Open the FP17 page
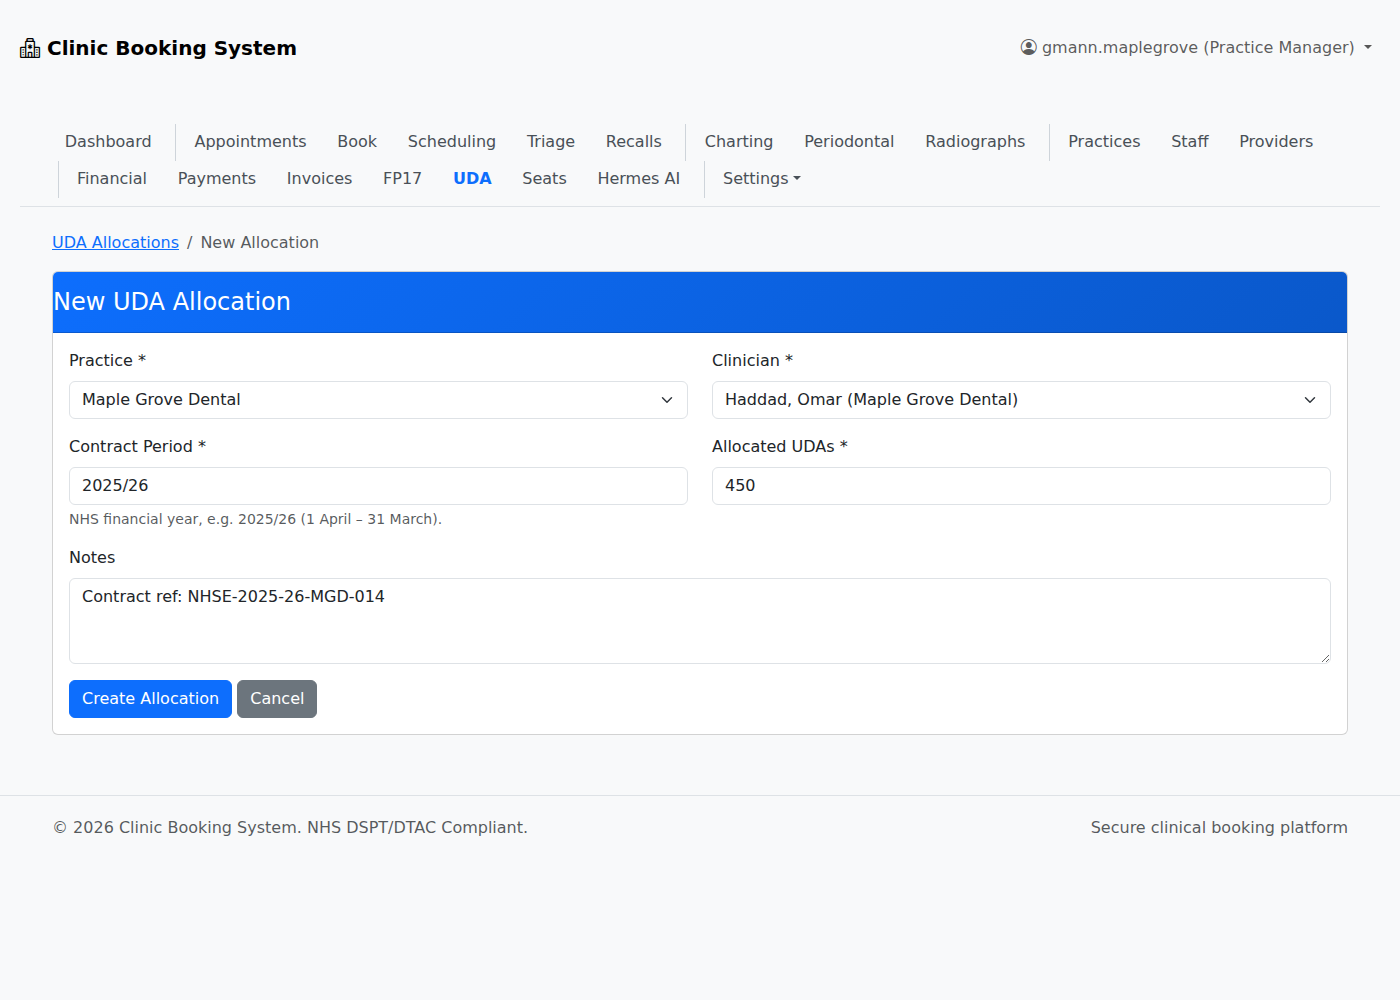This screenshot has width=1400, height=1000. pyautogui.click(x=402, y=178)
